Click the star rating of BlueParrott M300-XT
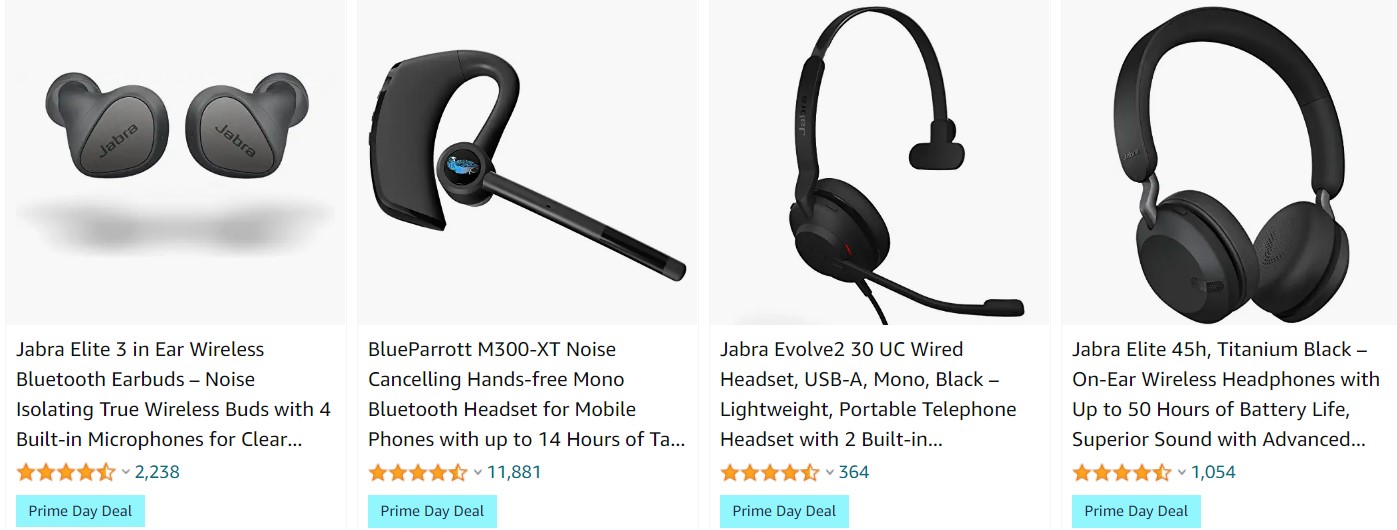This screenshot has height=530, width=1397. (418, 472)
